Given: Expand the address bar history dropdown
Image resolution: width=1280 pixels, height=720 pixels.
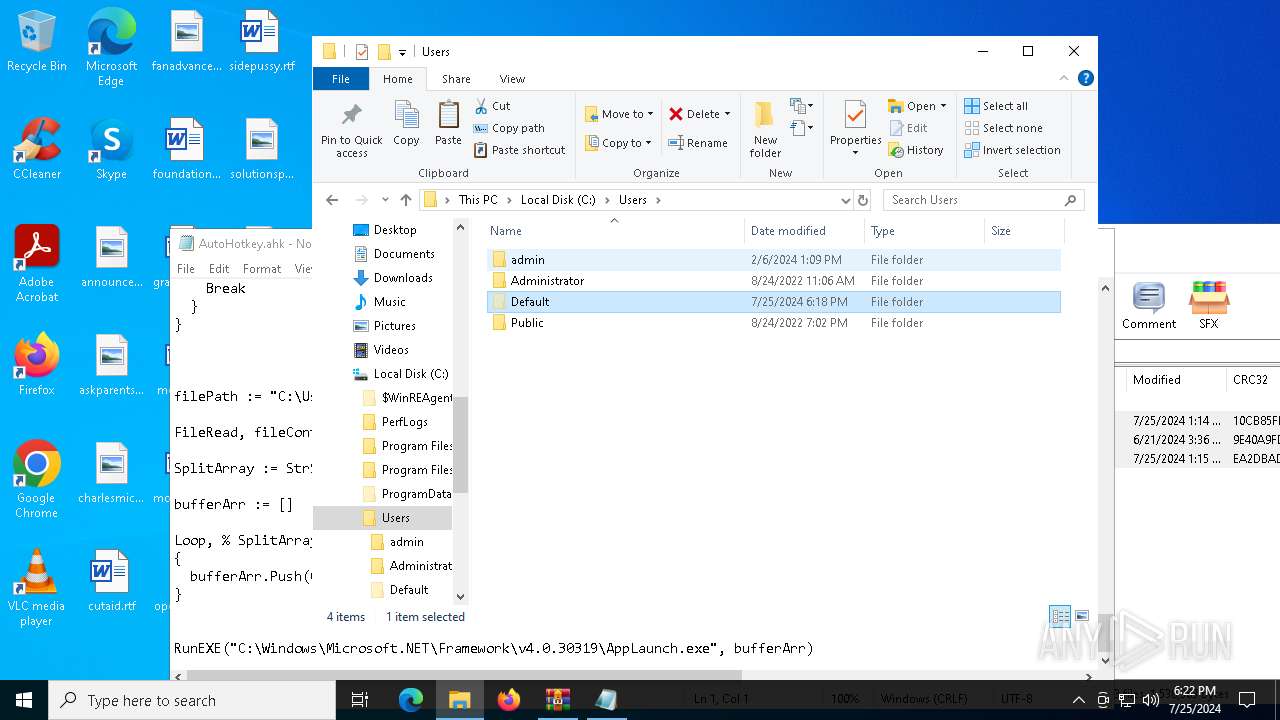Looking at the screenshot, I should (x=846, y=200).
